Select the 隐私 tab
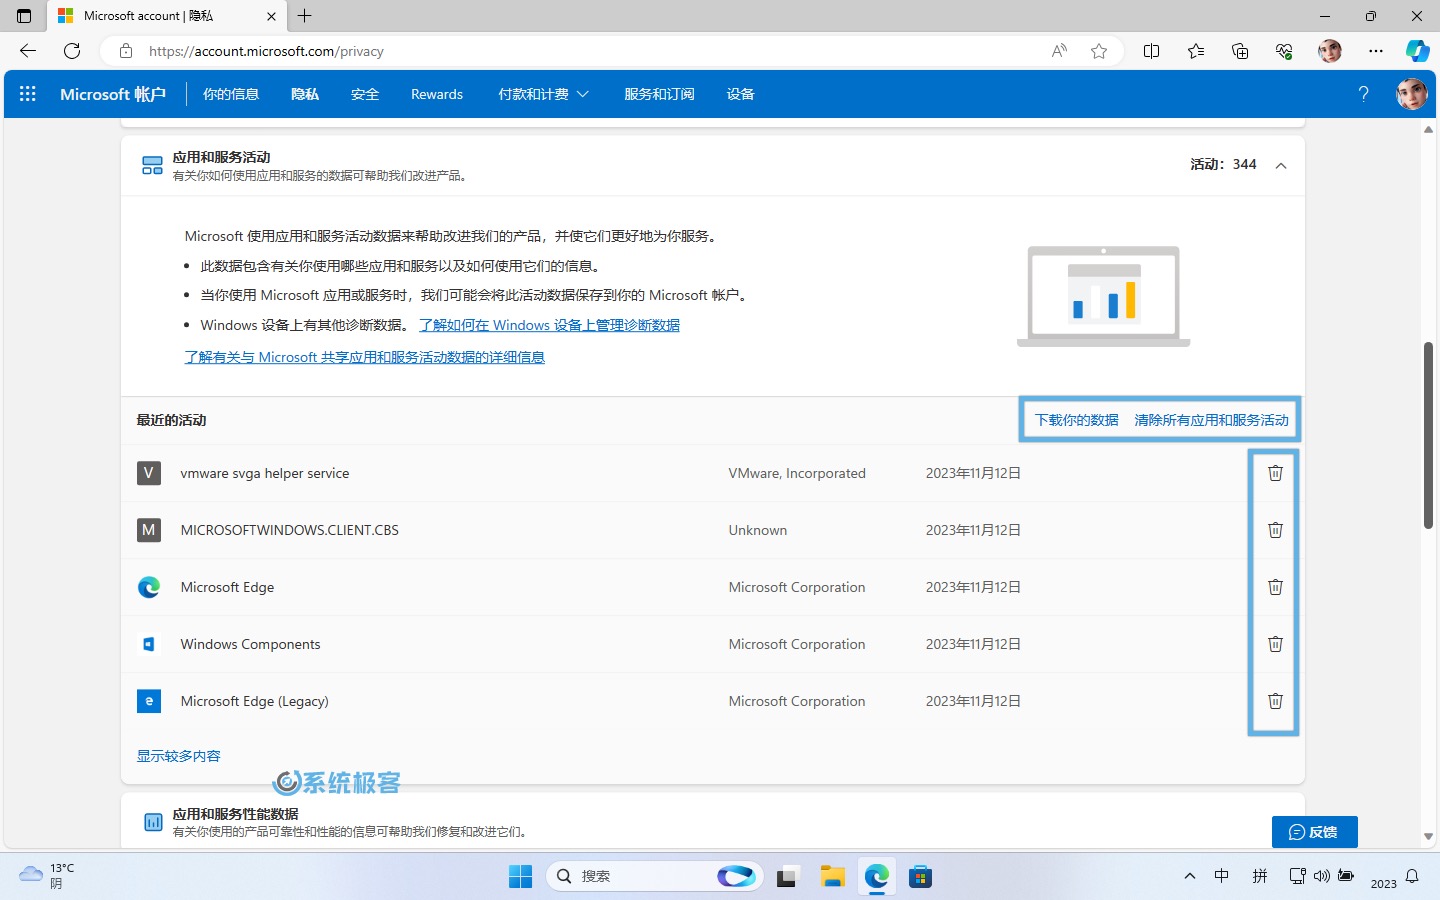The width and height of the screenshot is (1440, 900). [x=305, y=94]
